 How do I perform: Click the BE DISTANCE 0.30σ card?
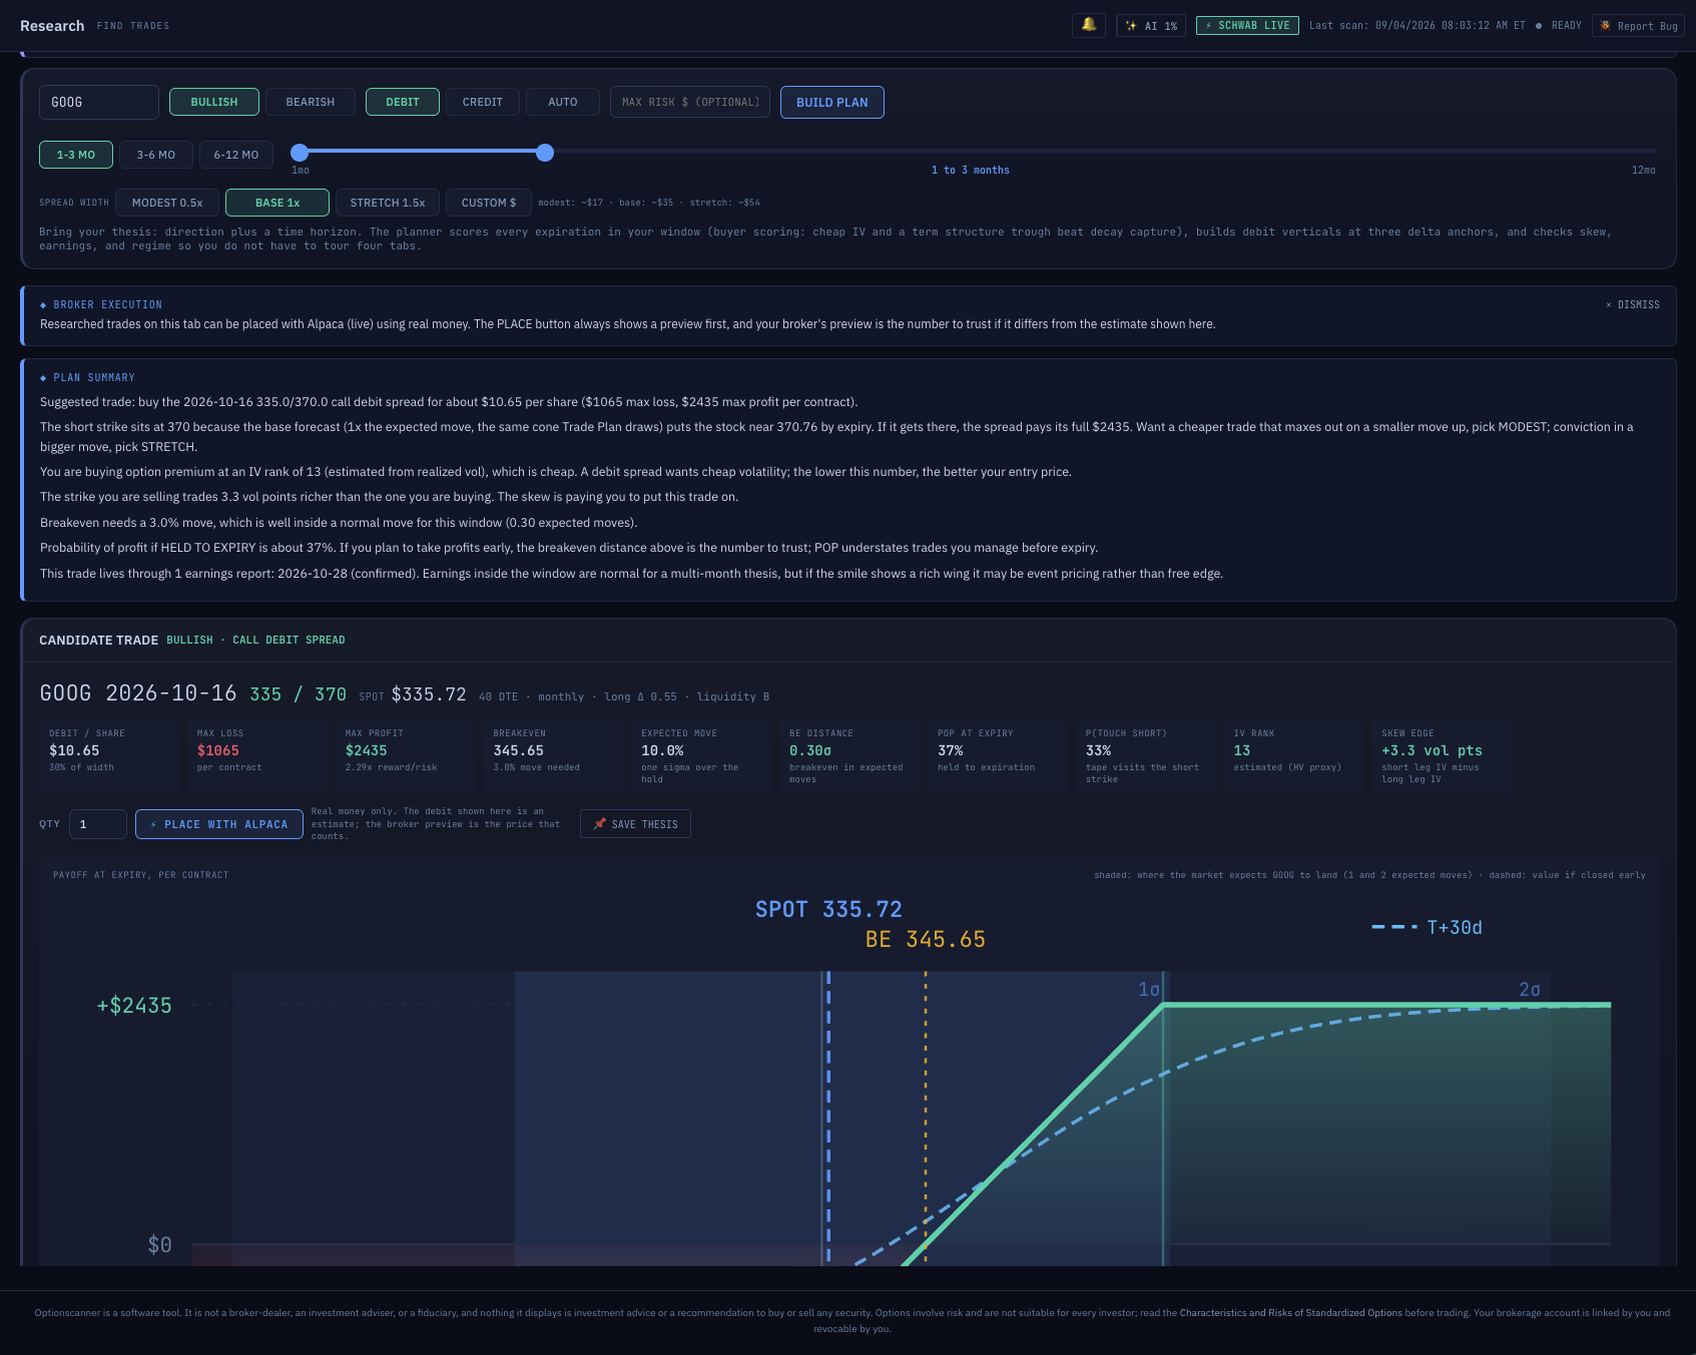tap(849, 757)
